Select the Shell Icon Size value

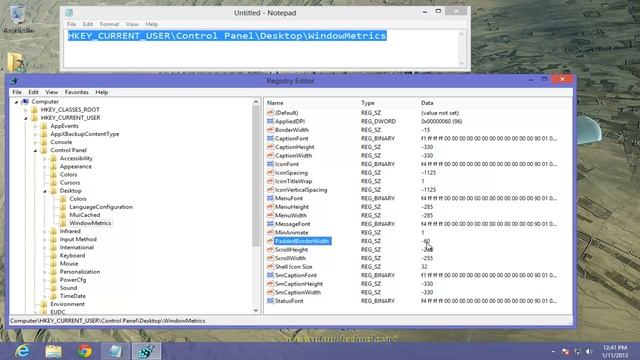click(293, 267)
